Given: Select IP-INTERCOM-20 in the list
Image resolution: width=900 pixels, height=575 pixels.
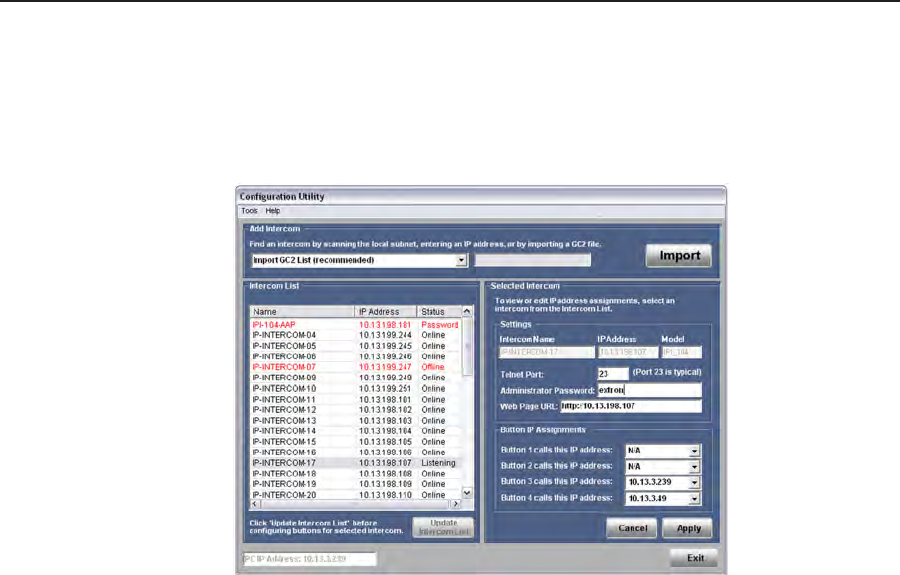Looking at the screenshot, I should pyautogui.click(x=356, y=495).
